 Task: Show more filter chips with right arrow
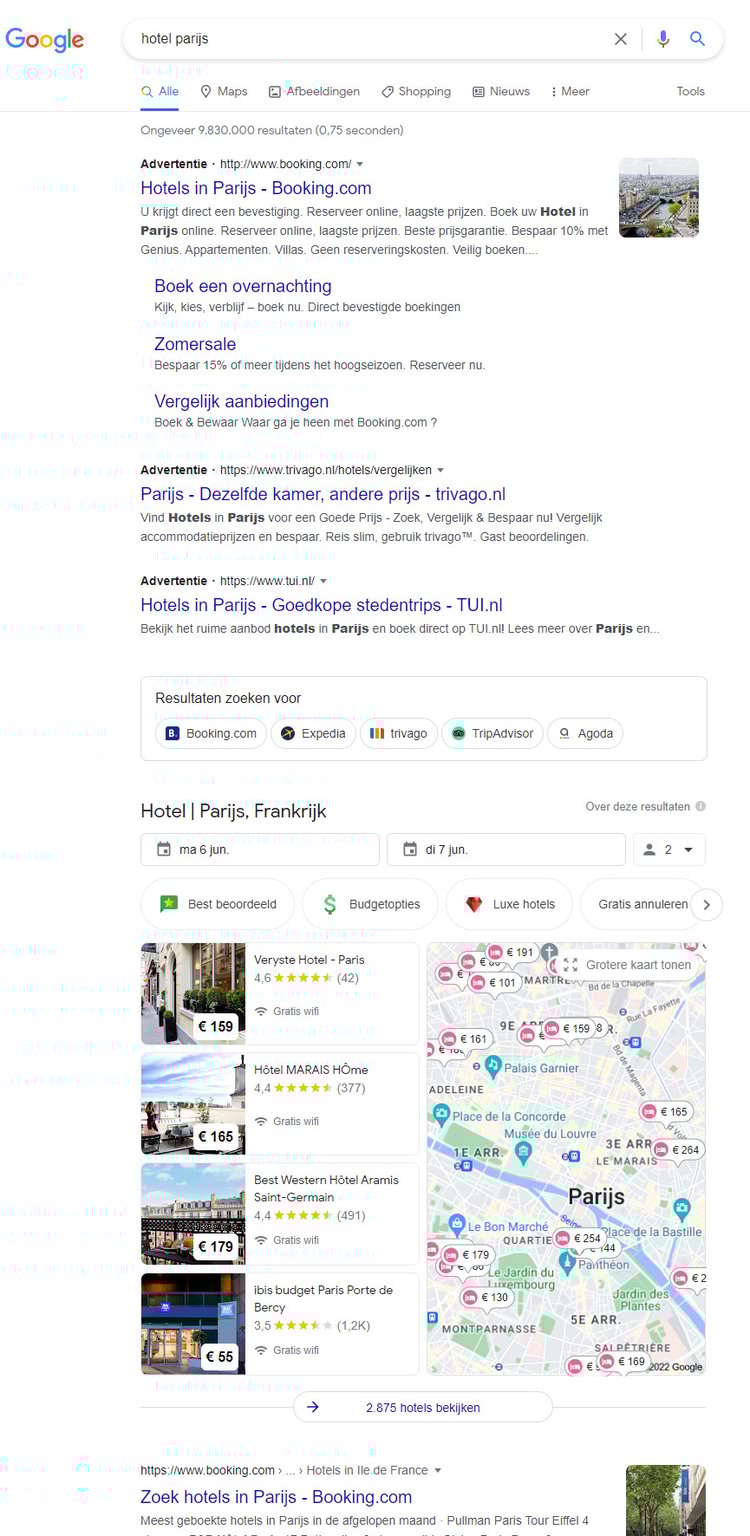tap(706, 905)
